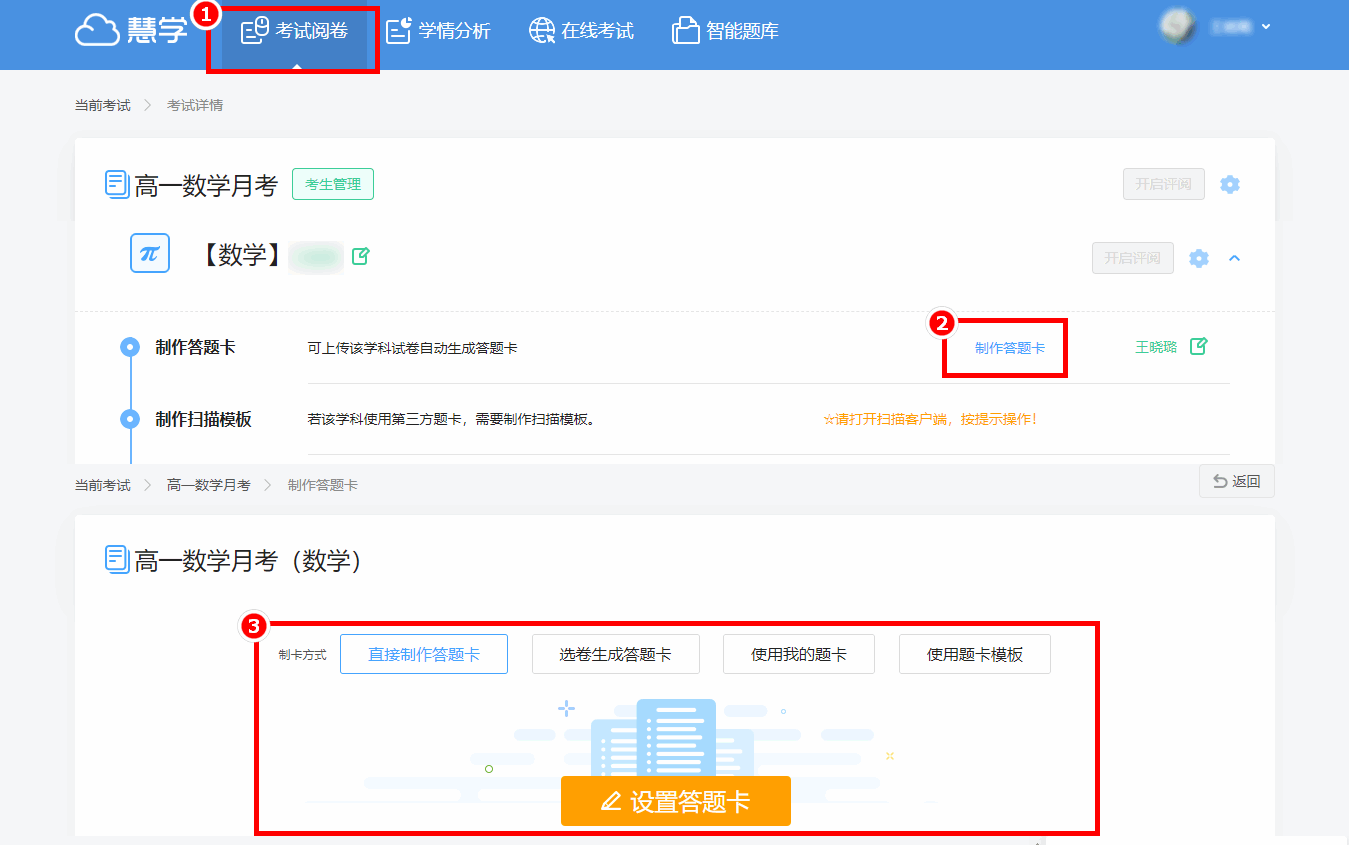This screenshot has width=1349, height=845.
Task: Choose 使用我的题卡 option
Action: (799, 654)
